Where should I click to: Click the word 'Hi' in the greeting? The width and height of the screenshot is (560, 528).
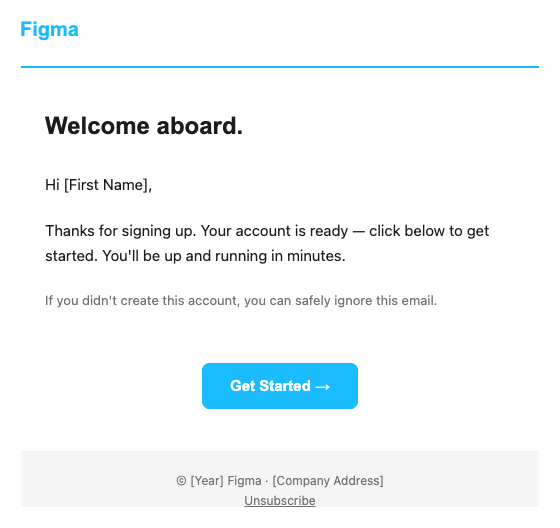point(52,185)
